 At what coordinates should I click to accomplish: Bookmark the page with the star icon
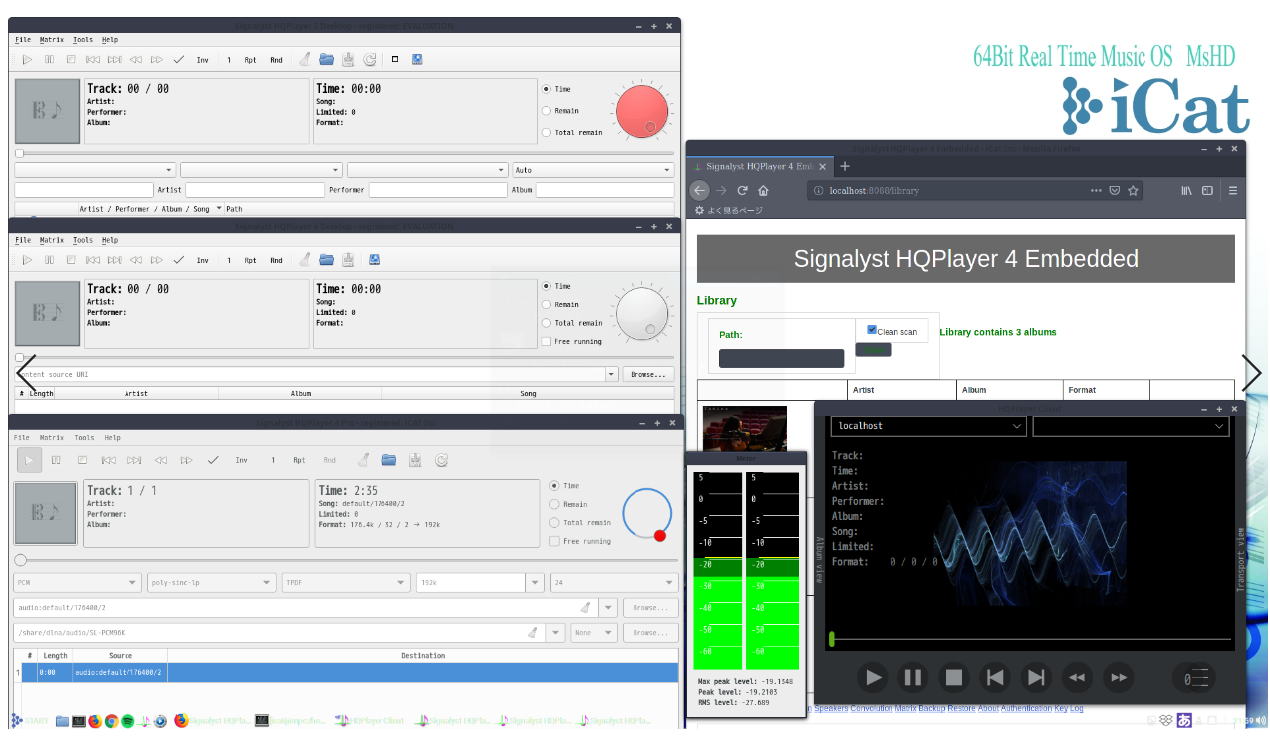pyautogui.click(x=1133, y=190)
